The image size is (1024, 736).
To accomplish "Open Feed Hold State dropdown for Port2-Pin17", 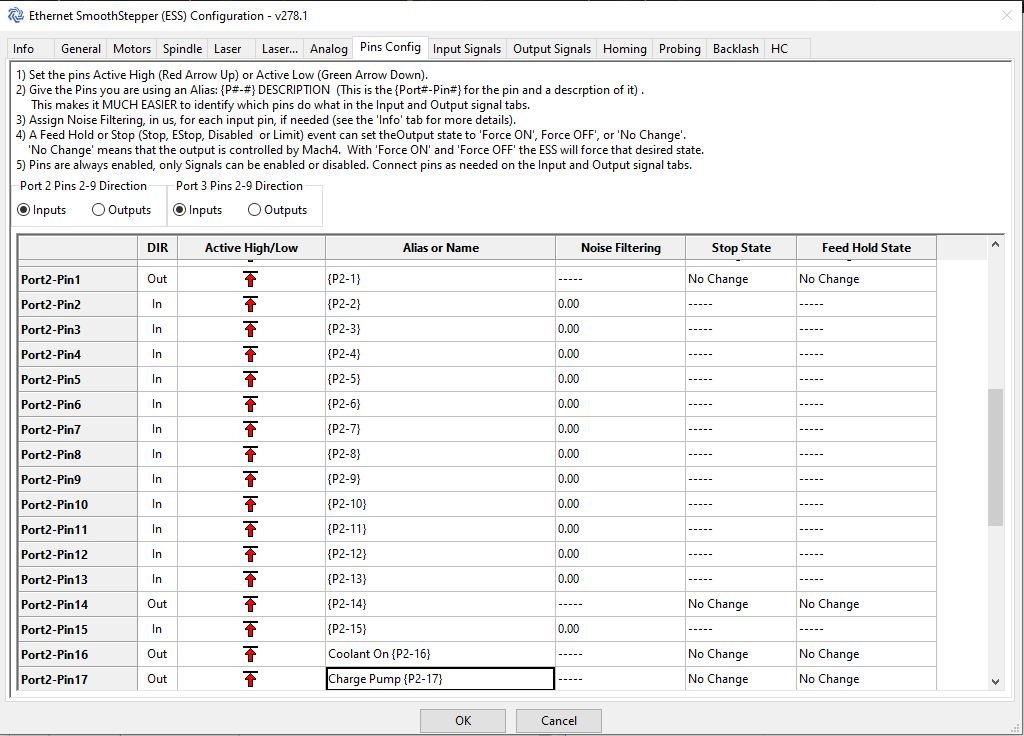I will coord(866,679).
